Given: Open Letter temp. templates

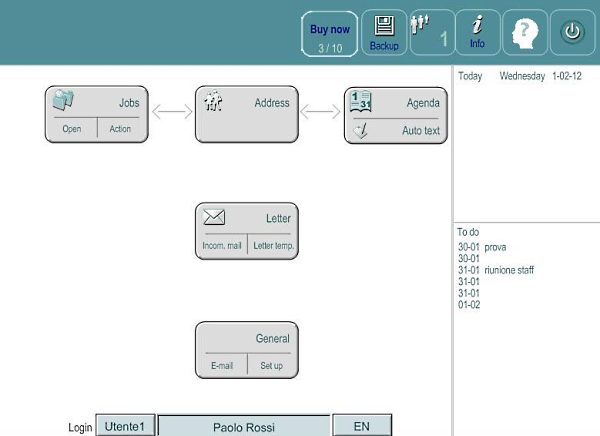Looking at the screenshot, I should coord(272,246).
